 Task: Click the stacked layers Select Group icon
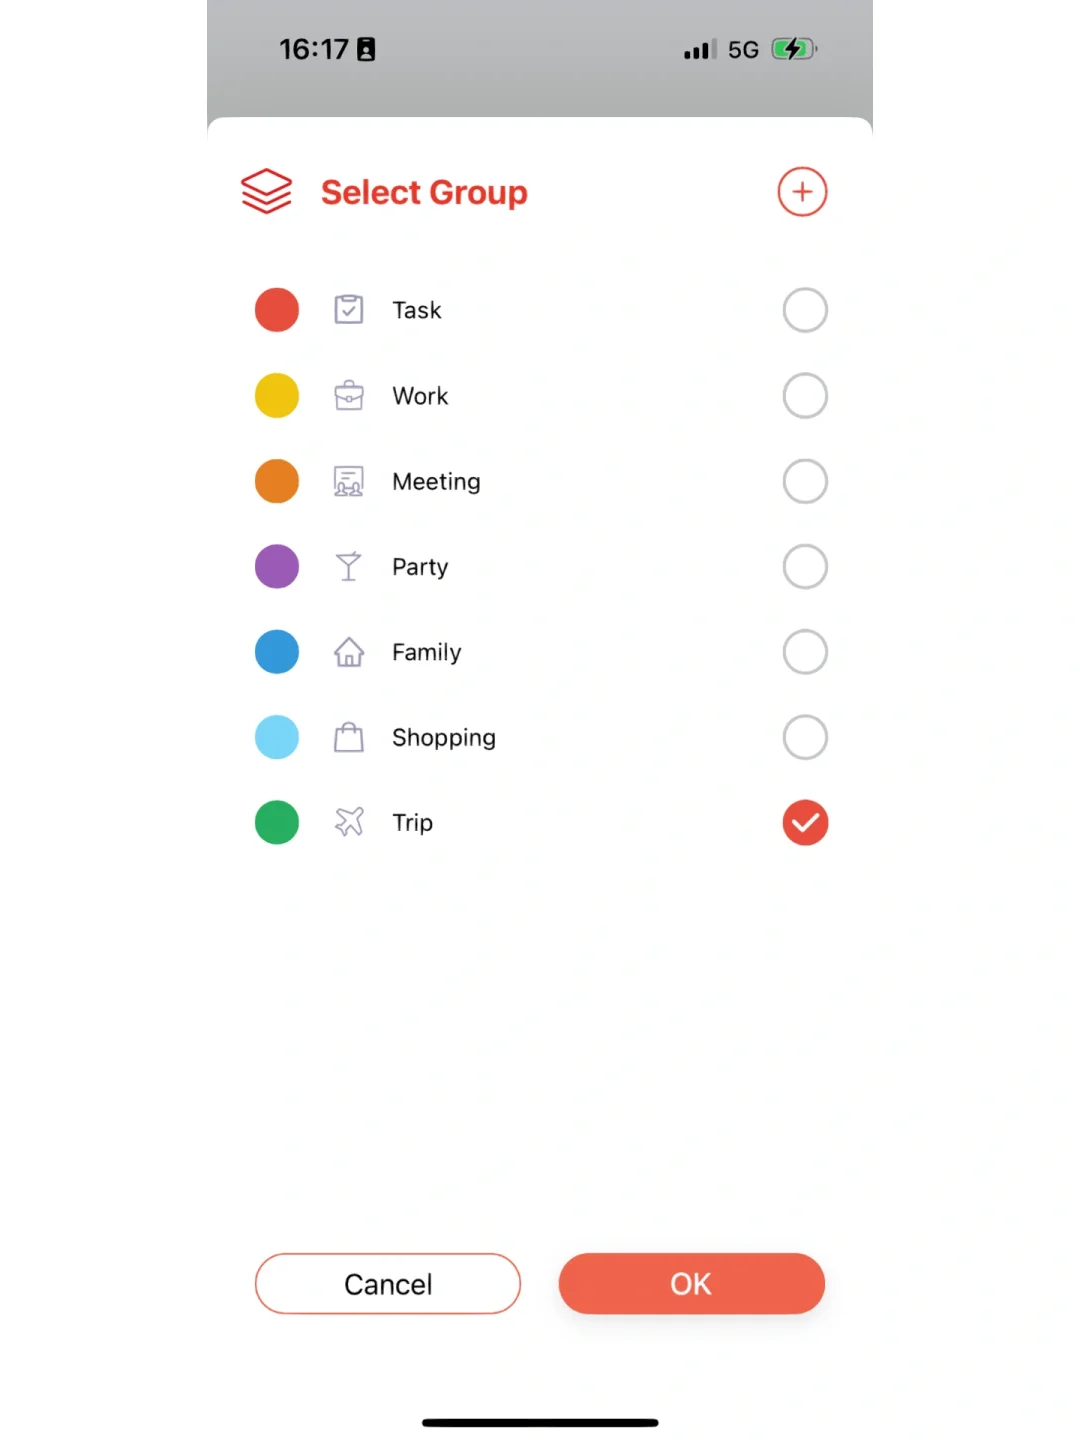click(266, 191)
